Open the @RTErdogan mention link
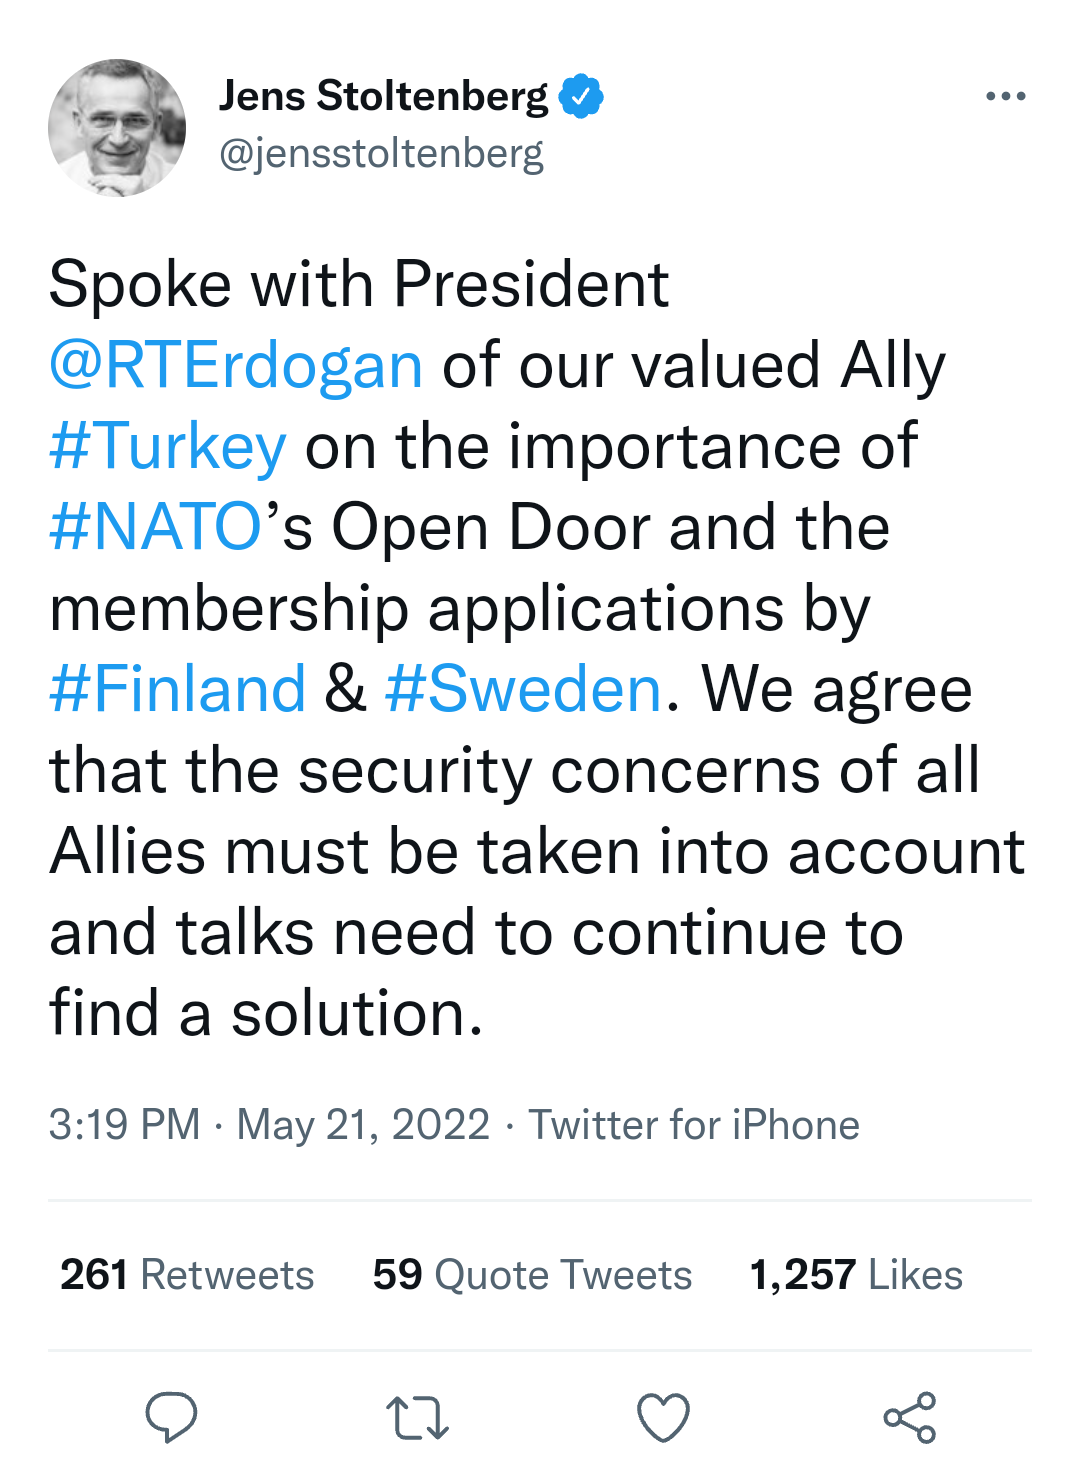 236,365
